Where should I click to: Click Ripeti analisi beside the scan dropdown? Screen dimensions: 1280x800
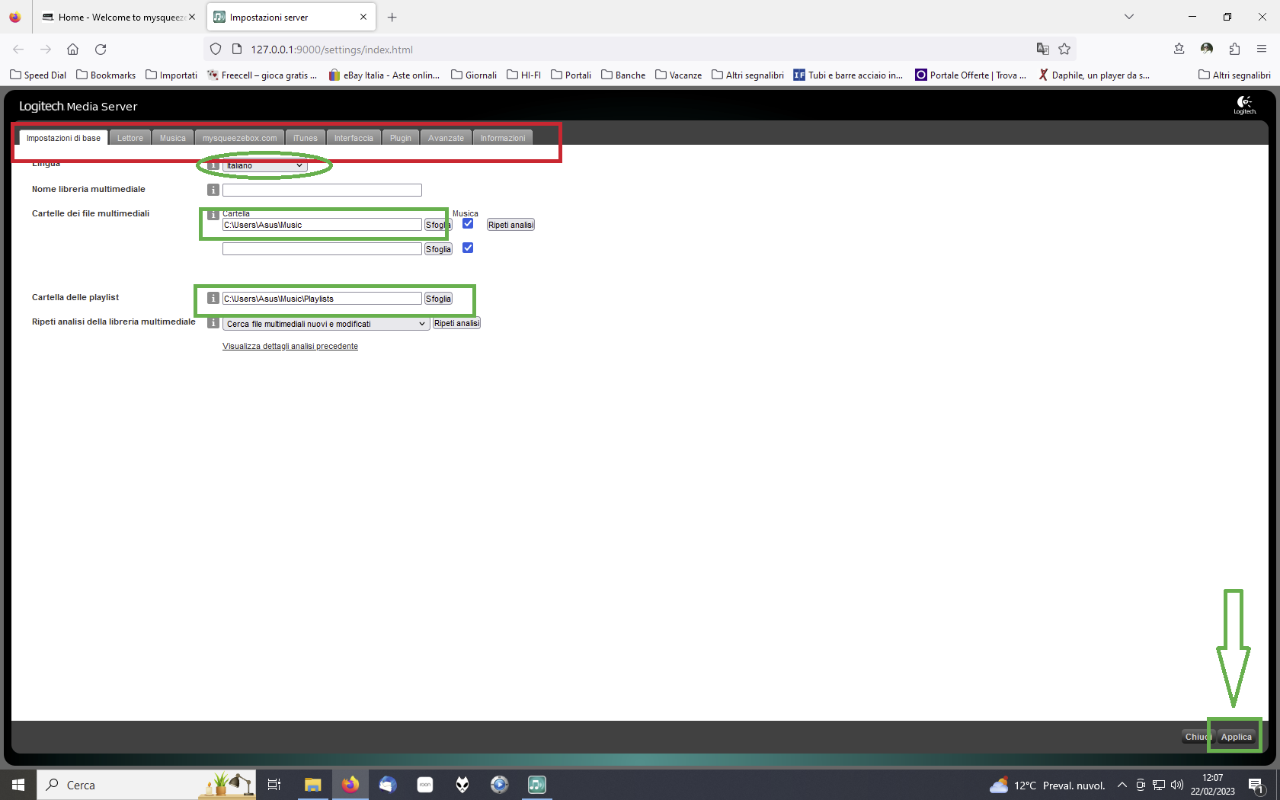point(457,323)
